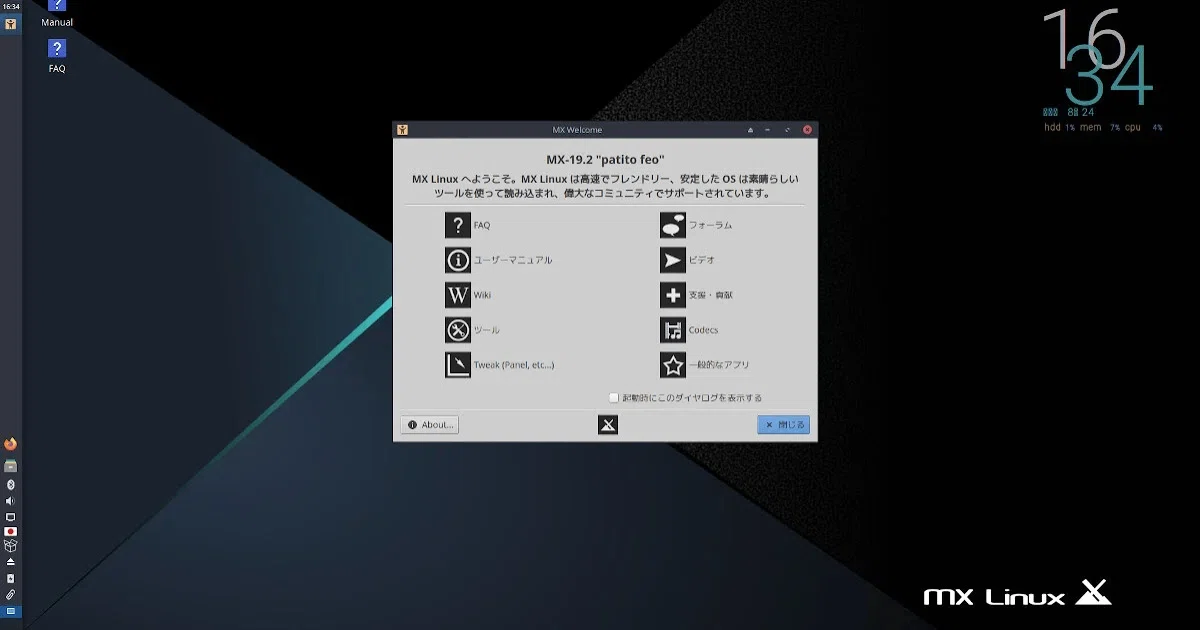Image resolution: width=1200 pixels, height=630 pixels.
Task: Launch the Codecs installer icon
Action: pos(672,330)
